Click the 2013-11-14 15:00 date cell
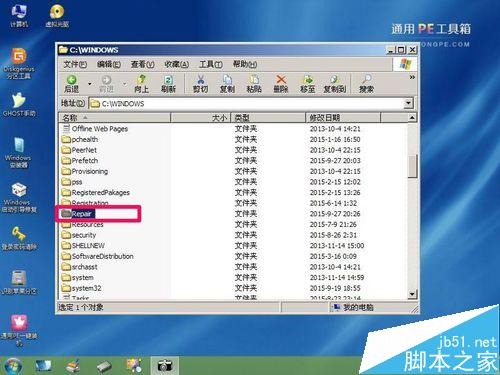The image size is (500, 375). [337, 246]
